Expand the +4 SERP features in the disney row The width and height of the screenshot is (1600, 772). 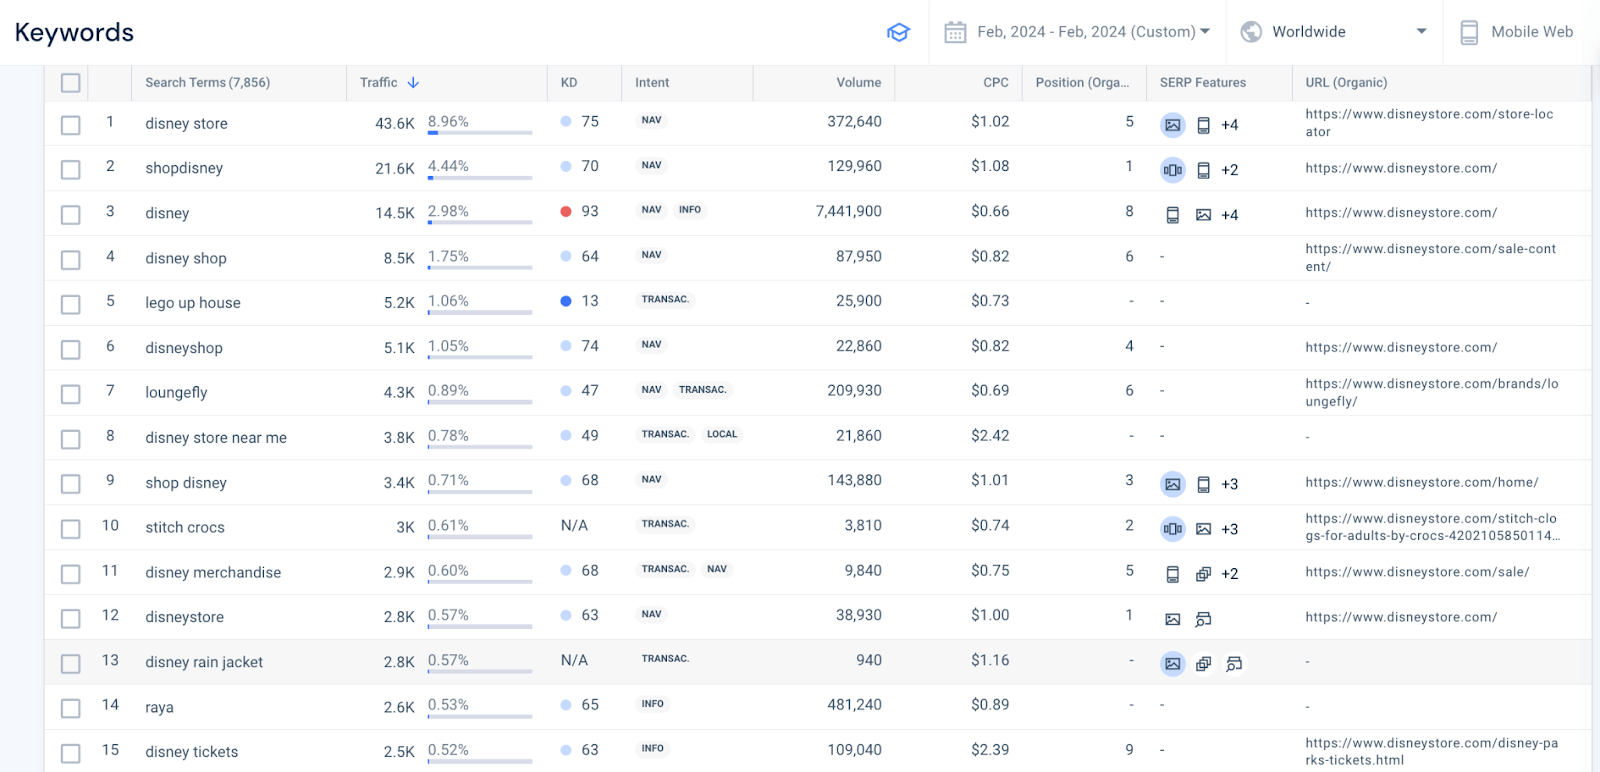pyautogui.click(x=1230, y=215)
